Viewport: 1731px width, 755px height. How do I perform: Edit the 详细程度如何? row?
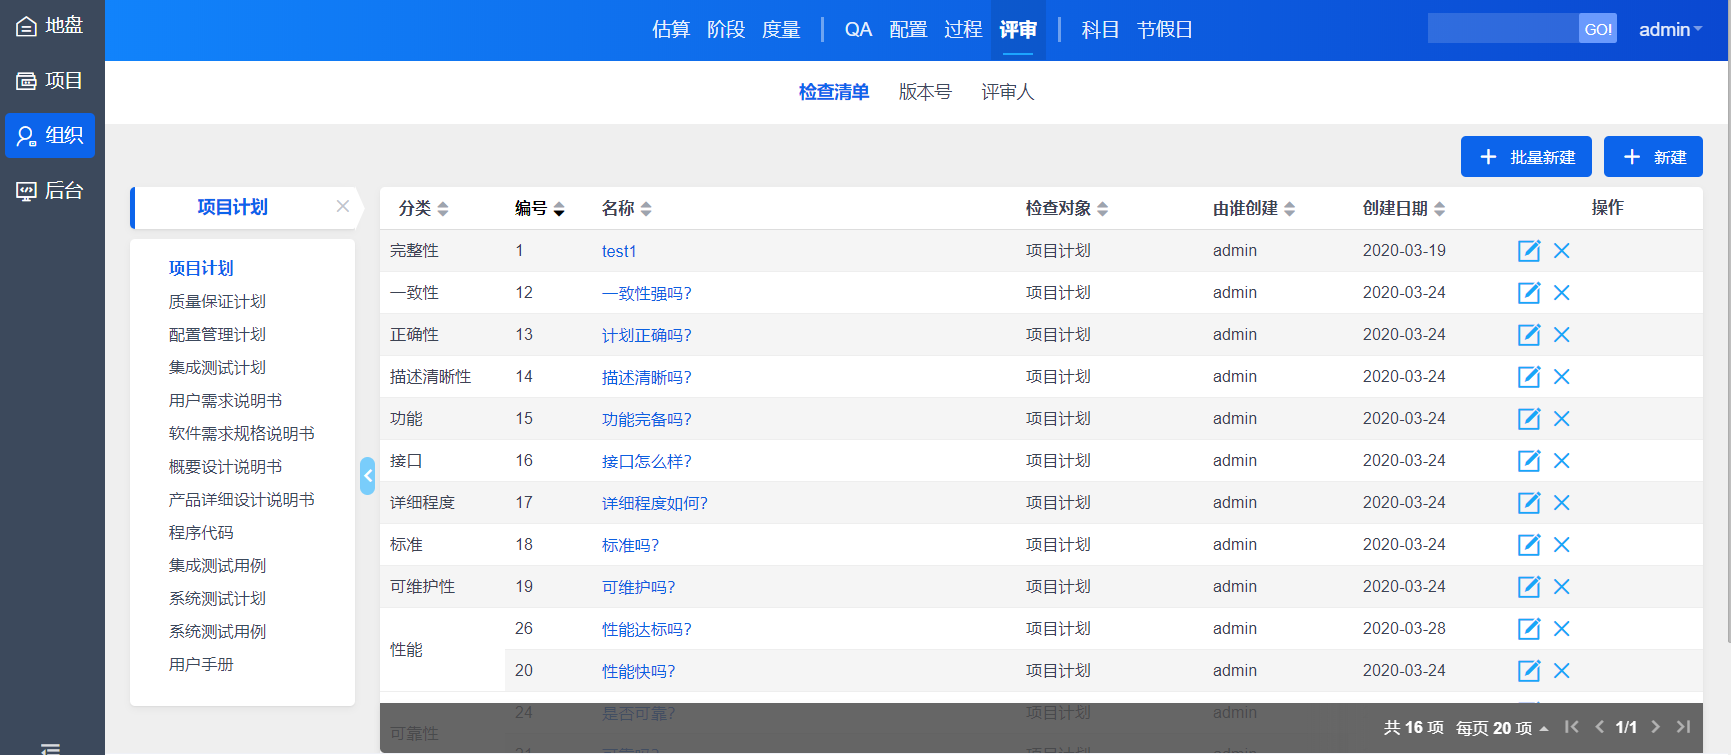(x=1529, y=503)
